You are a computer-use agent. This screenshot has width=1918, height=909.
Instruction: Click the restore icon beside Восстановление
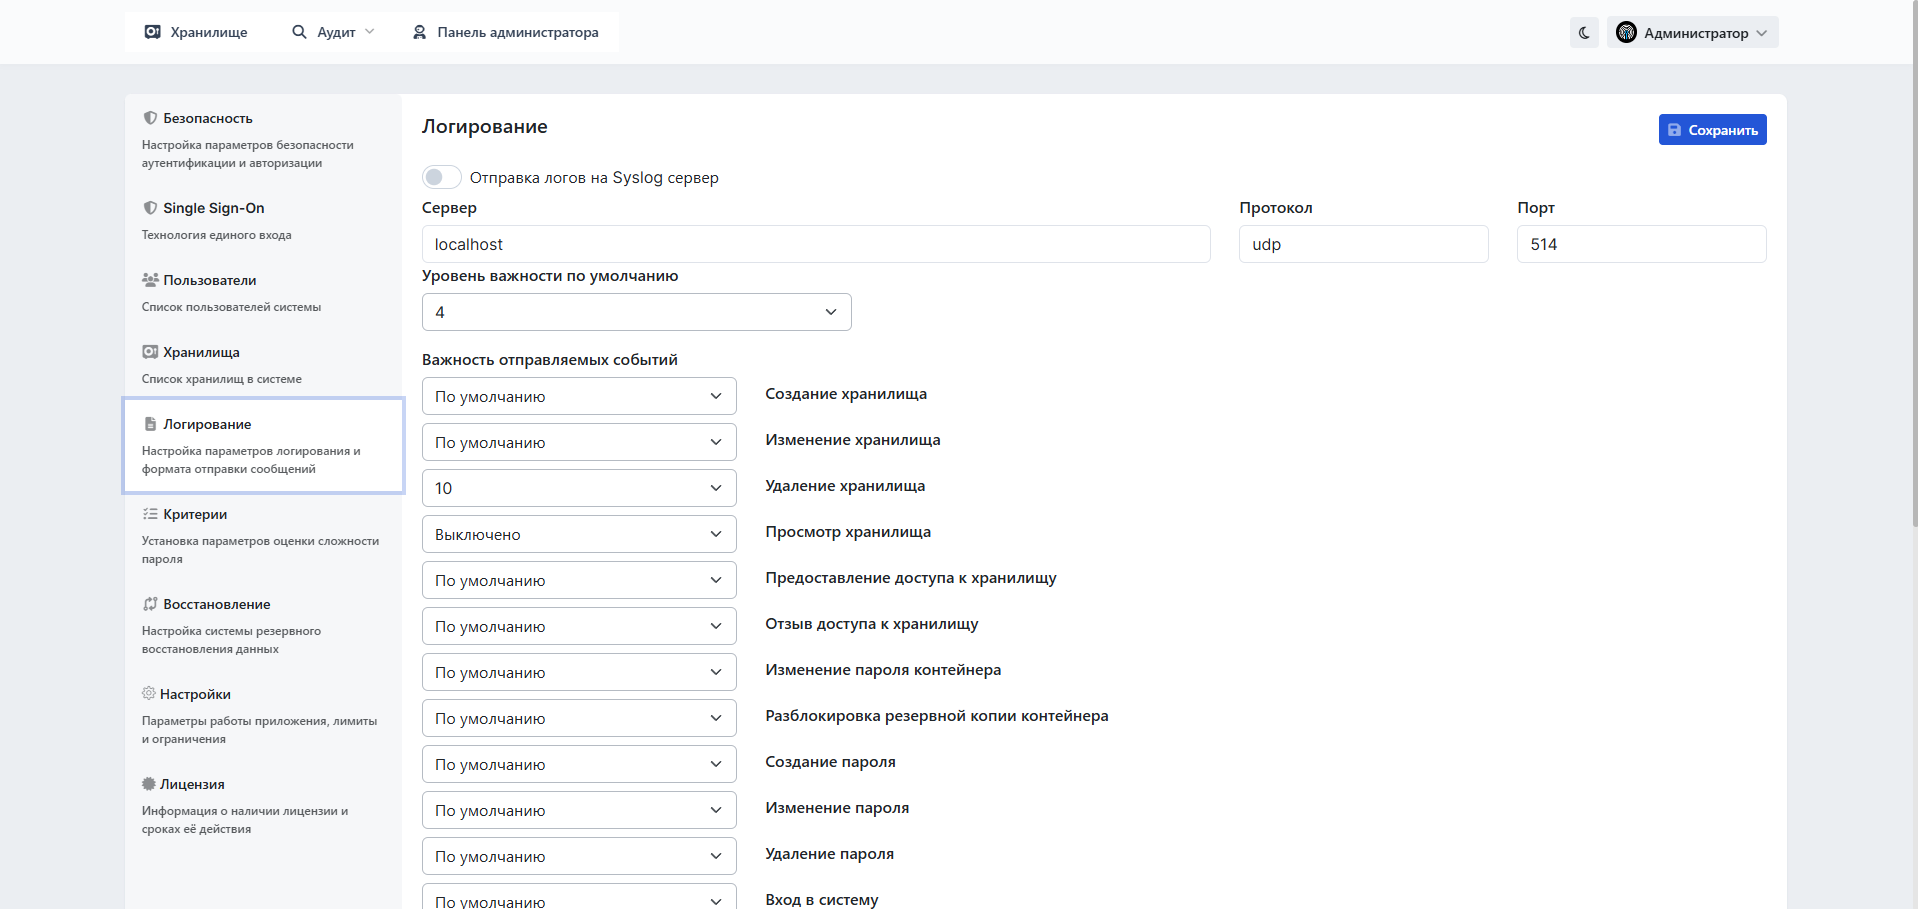[x=150, y=604]
